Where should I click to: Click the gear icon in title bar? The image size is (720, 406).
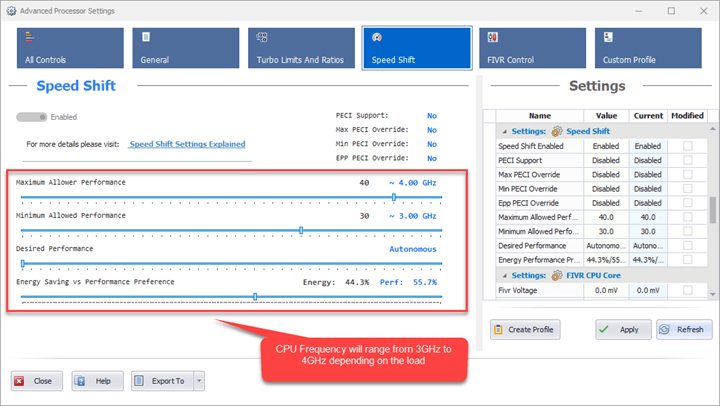coord(11,11)
